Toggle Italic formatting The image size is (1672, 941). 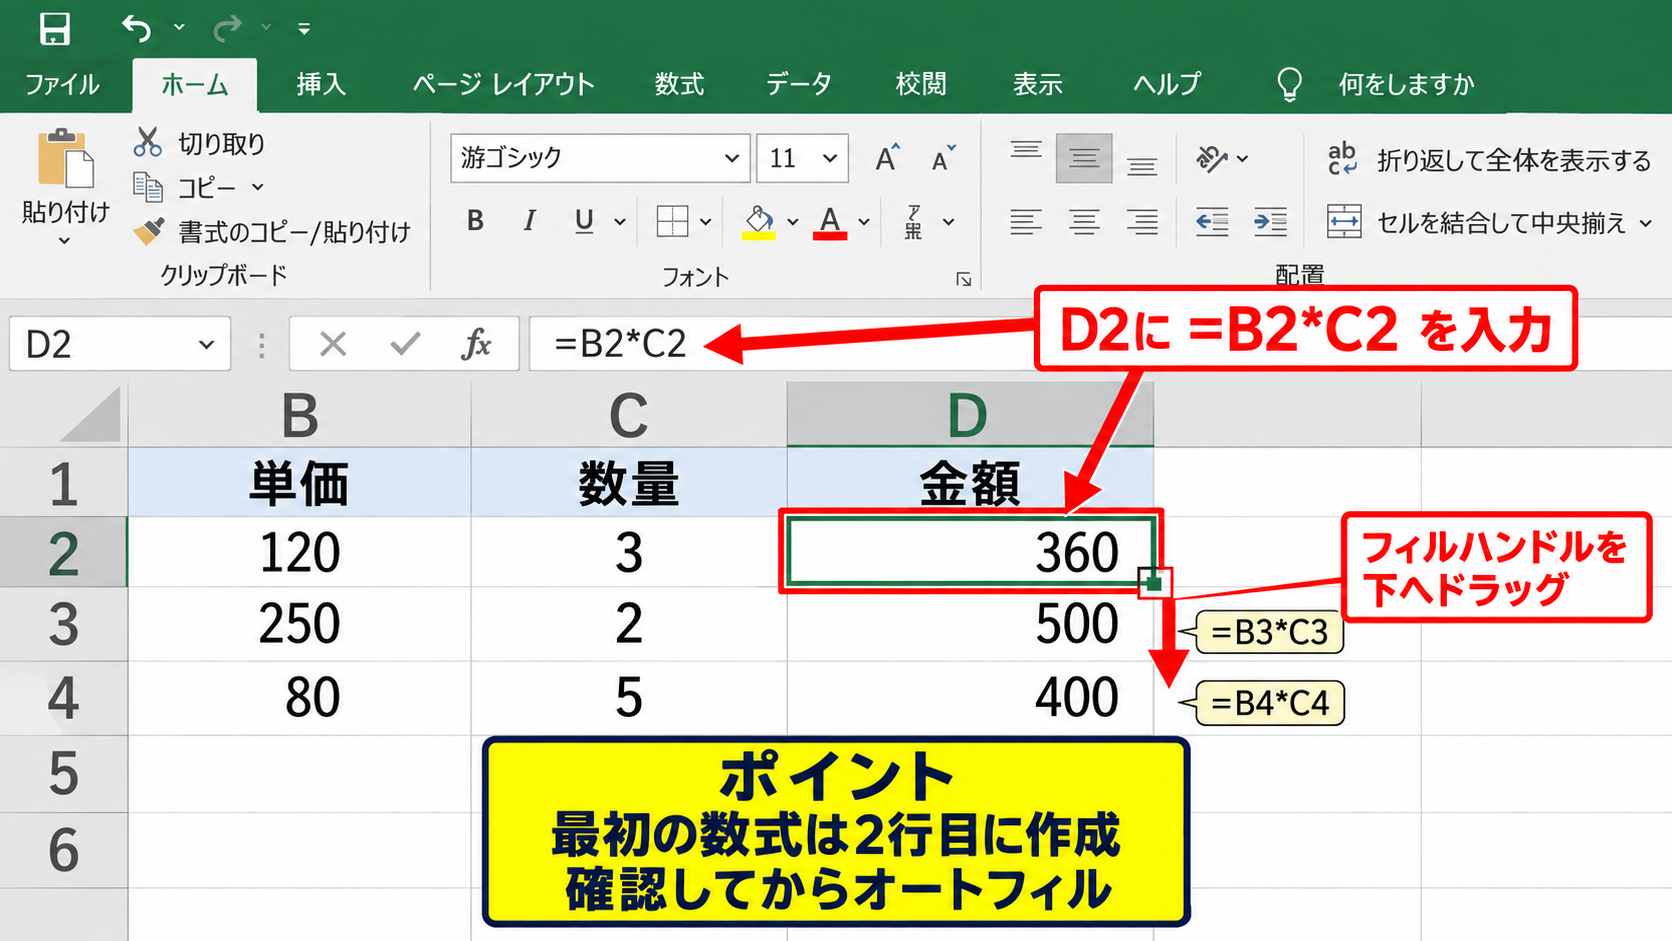click(x=529, y=221)
